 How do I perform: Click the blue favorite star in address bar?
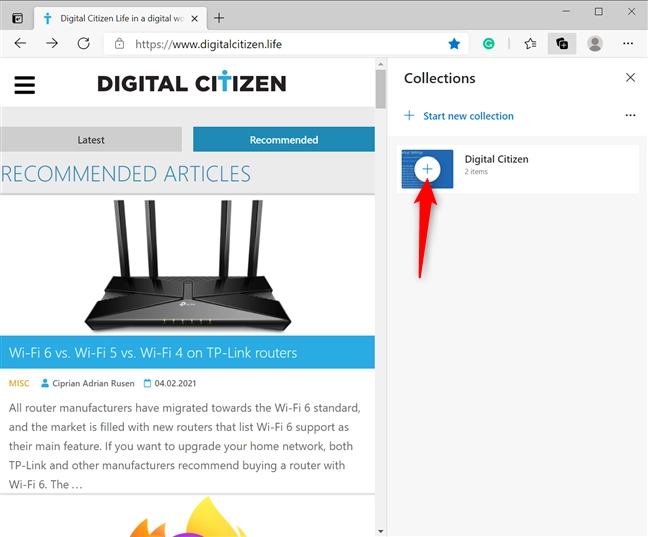tap(454, 43)
